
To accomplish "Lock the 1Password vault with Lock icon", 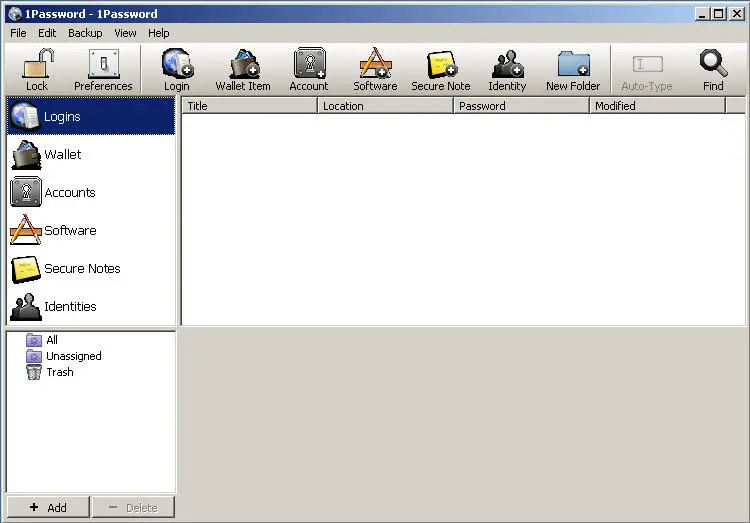I will pyautogui.click(x=37, y=70).
